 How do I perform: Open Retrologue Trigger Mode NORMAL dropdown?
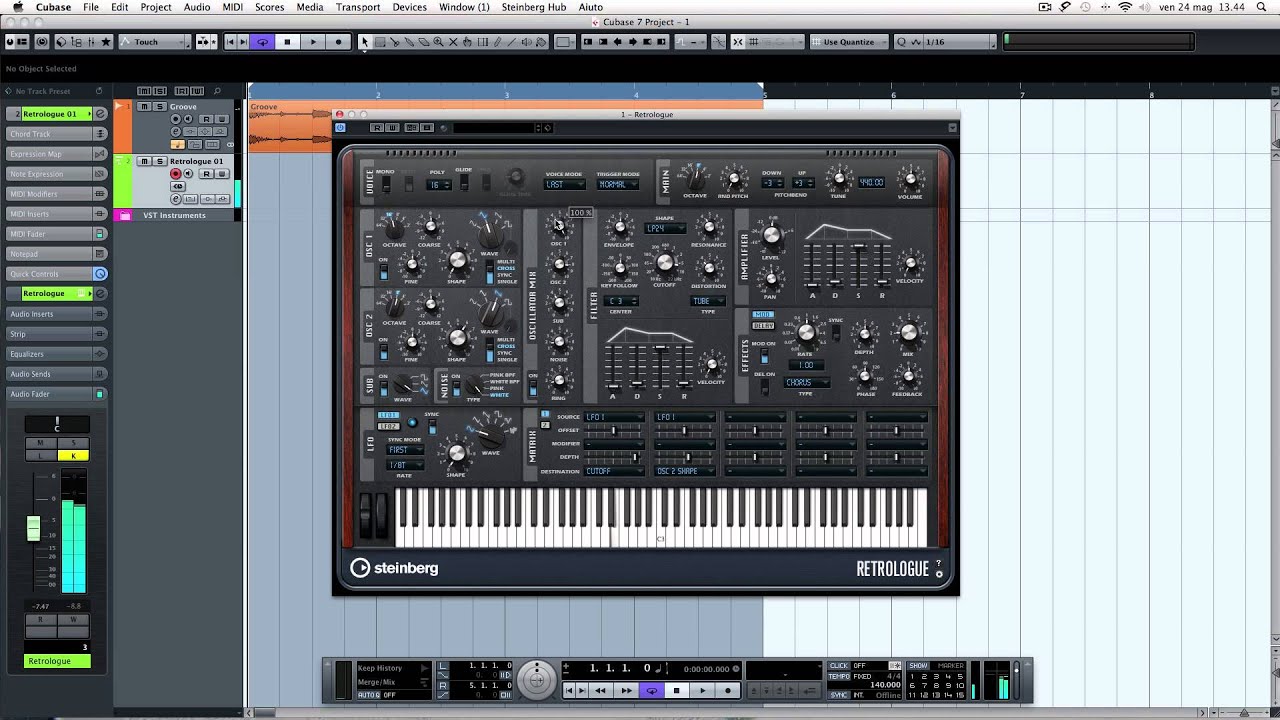click(x=618, y=185)
